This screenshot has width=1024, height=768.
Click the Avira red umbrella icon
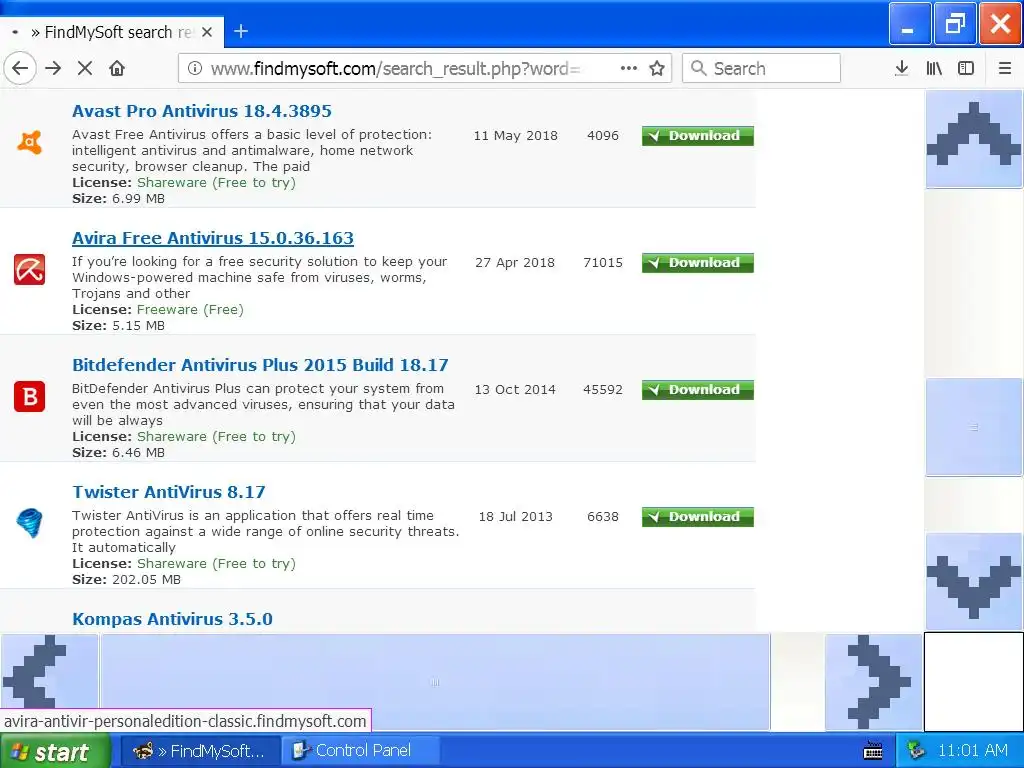point(29,270)
